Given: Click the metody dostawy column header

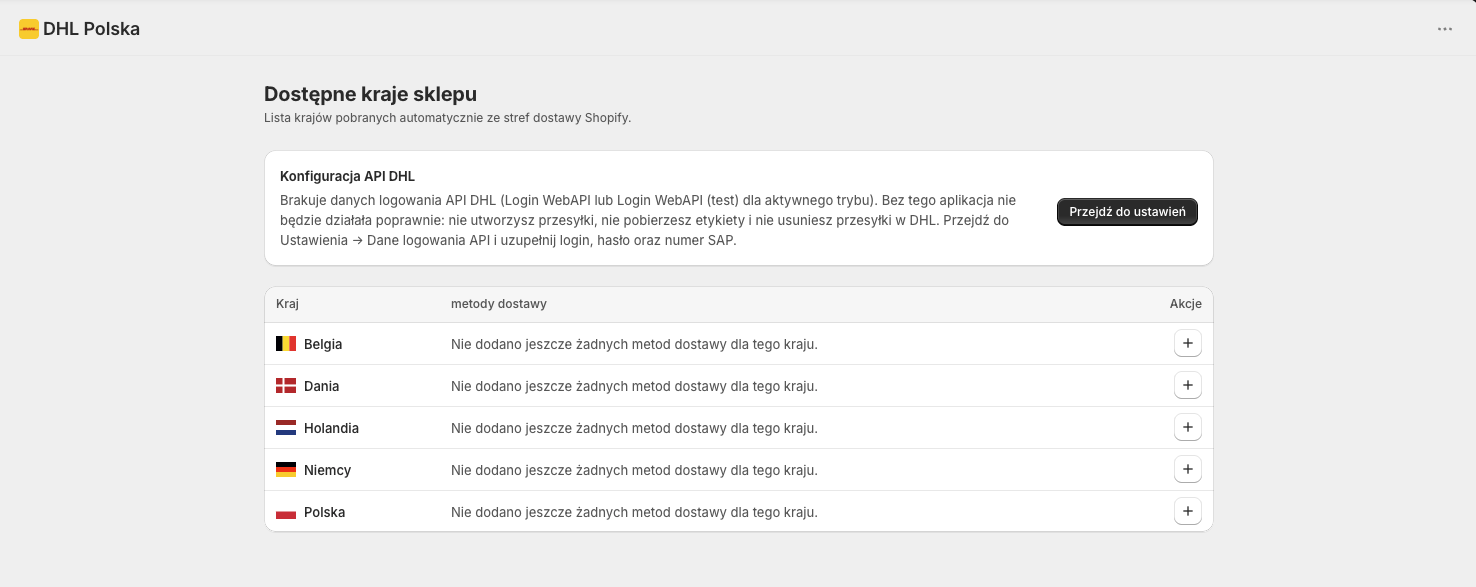Looking at the screenshot, I should [x=499, y=304].
